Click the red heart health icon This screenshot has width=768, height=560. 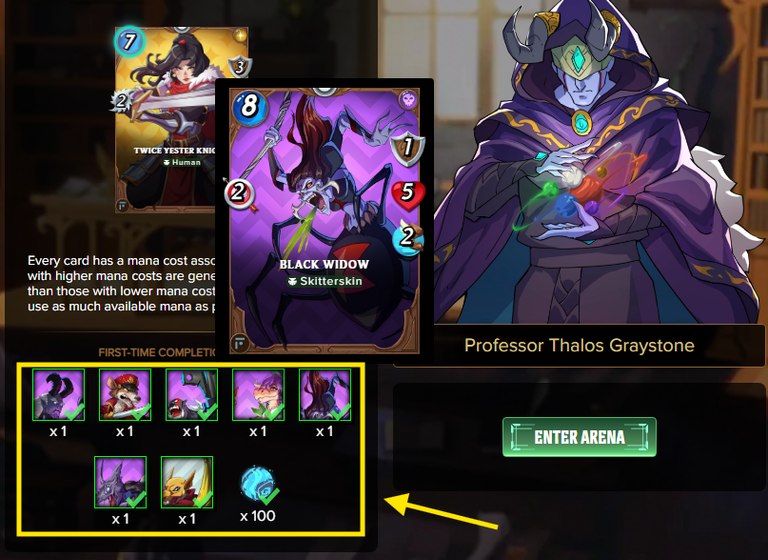point(408,194)
